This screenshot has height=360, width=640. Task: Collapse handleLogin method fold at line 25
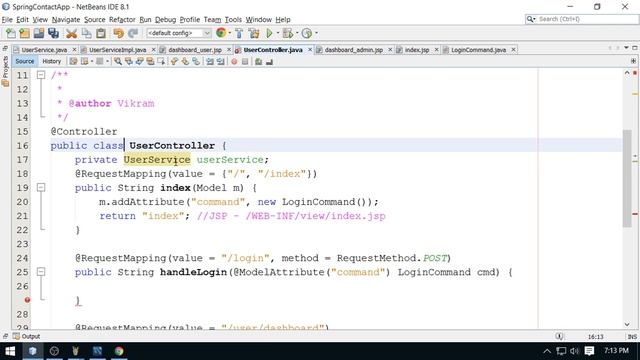point(41,271)
